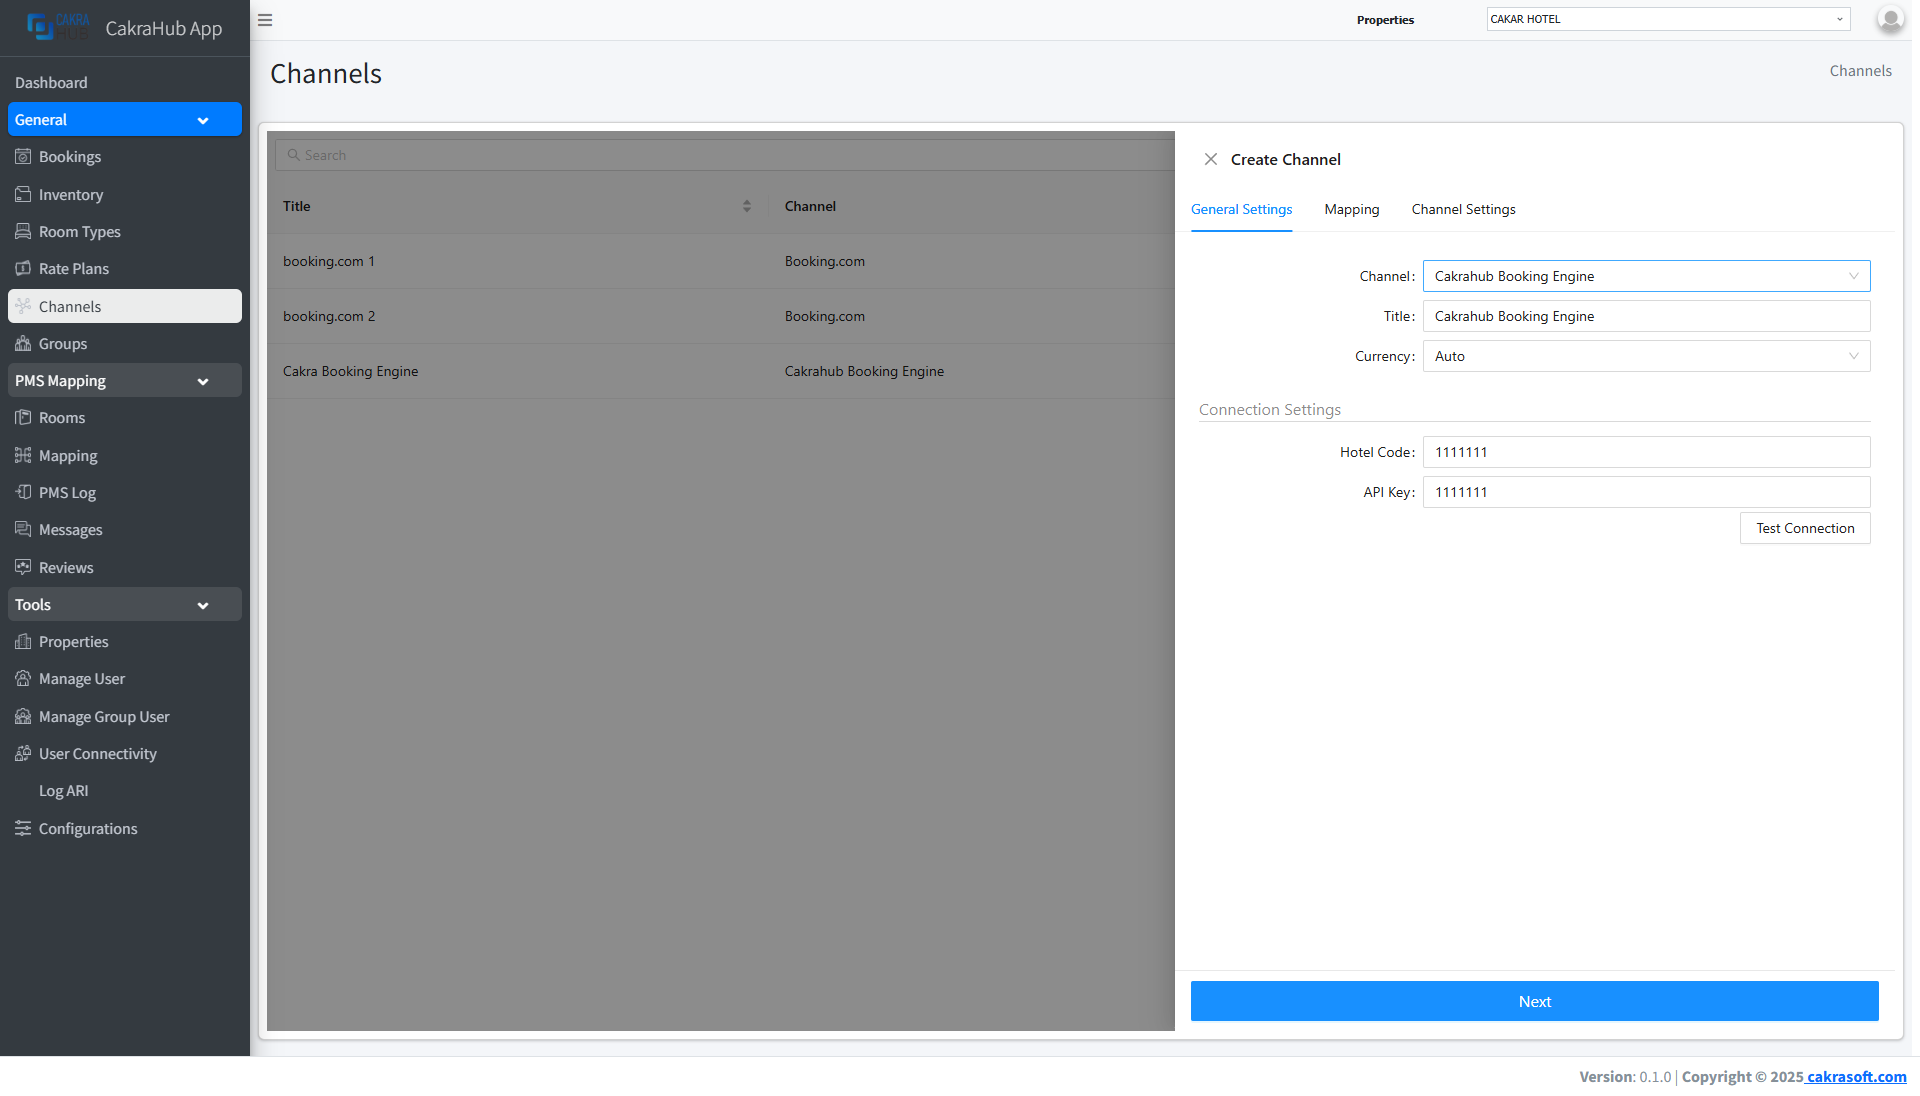Sort the table by Title column
This screenshot has height=1096, width=1920.
(x=746, y=206)
